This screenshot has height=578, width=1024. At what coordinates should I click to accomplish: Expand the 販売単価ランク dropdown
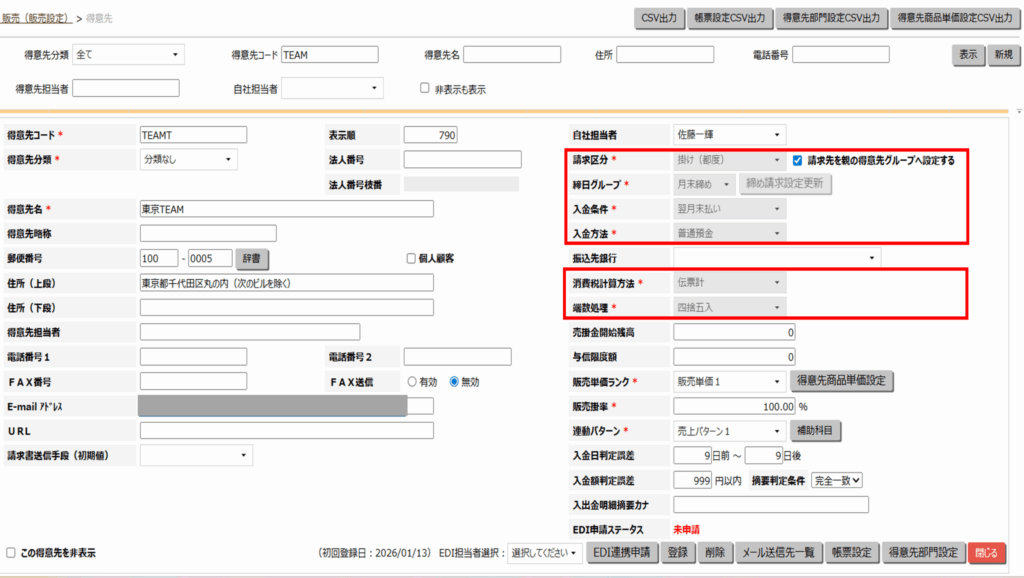[730, 381]
